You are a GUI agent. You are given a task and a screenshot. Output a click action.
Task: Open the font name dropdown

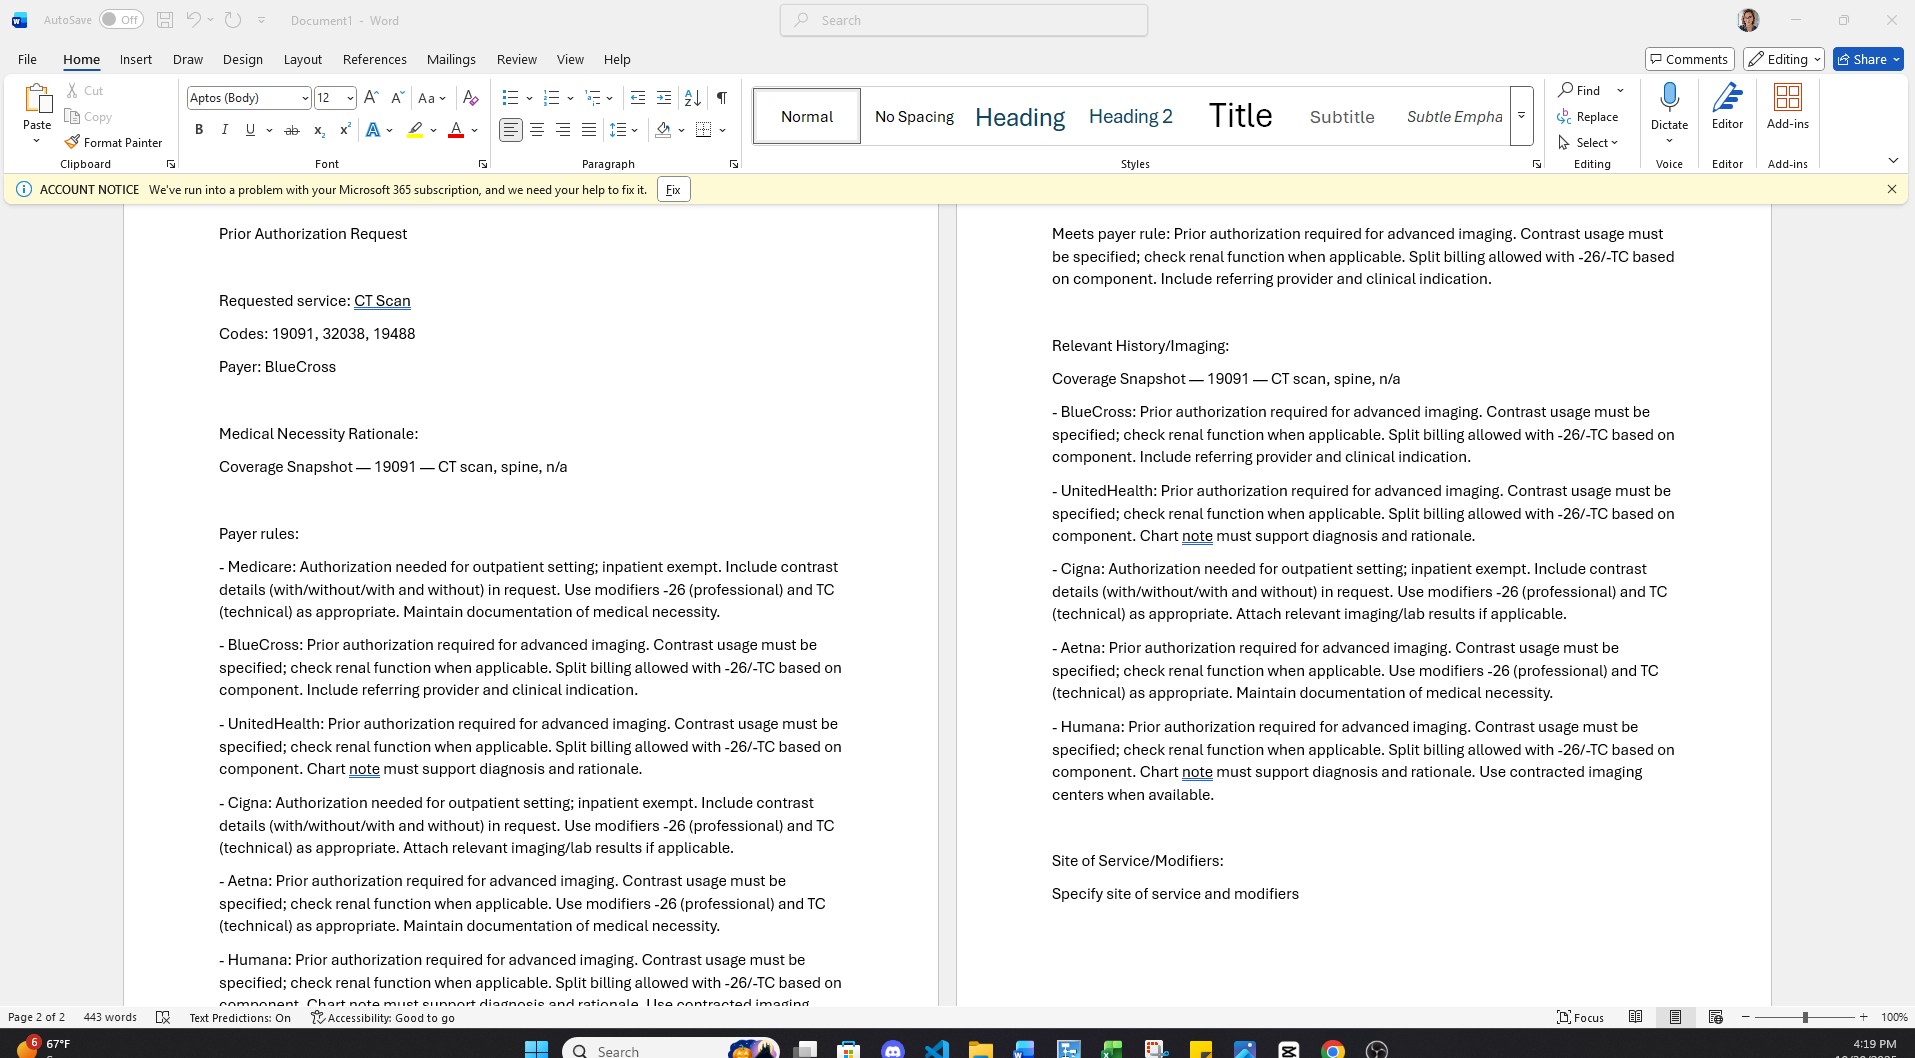tap(305, 98)
